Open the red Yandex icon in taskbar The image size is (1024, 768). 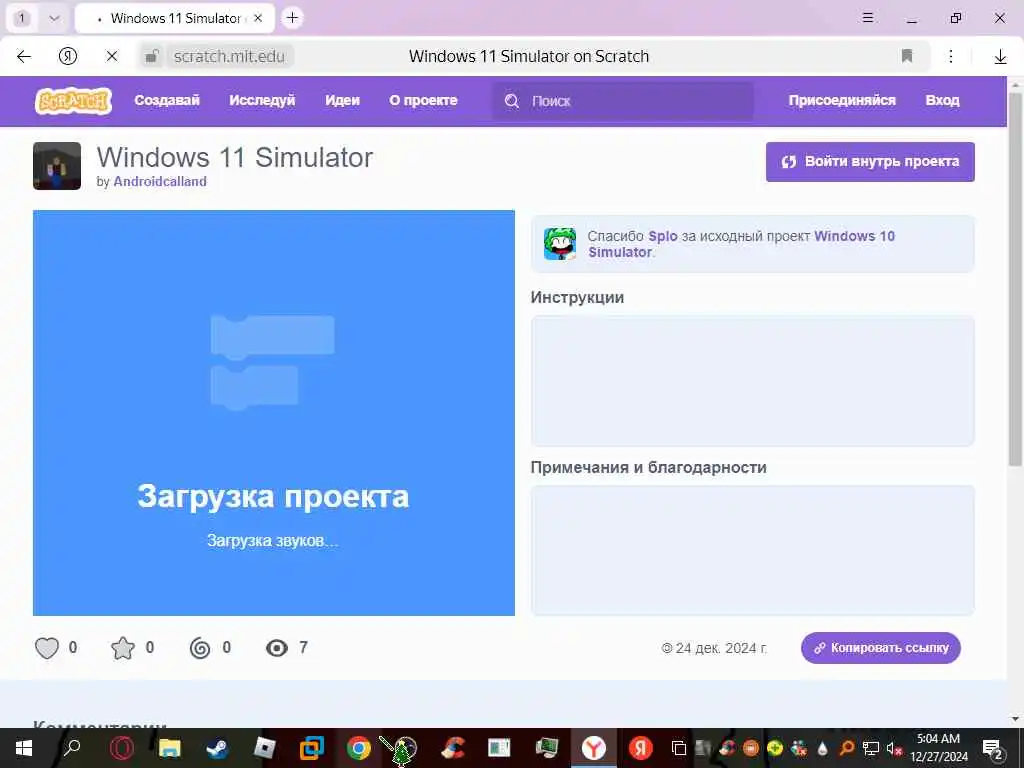(x=641, y=748)
